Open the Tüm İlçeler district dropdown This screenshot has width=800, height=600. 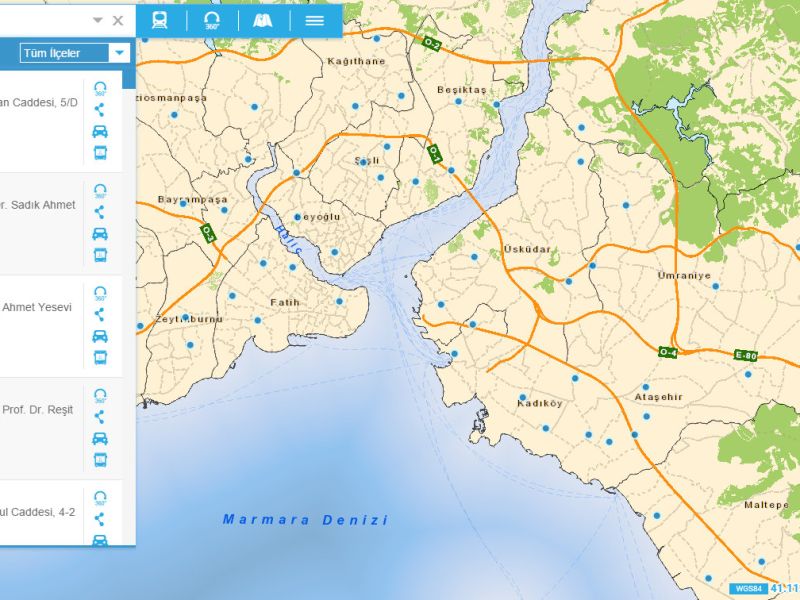coord(76,53)
